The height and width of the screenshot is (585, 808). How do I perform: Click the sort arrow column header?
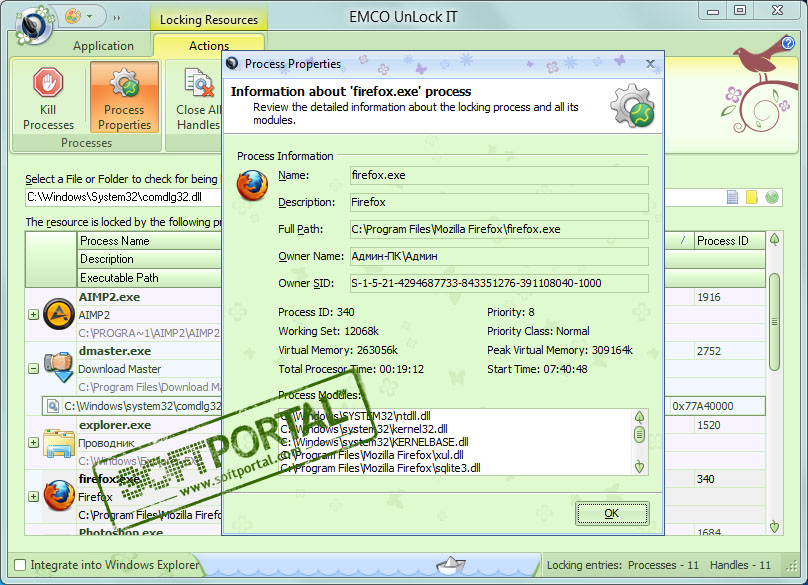[683, 241]
